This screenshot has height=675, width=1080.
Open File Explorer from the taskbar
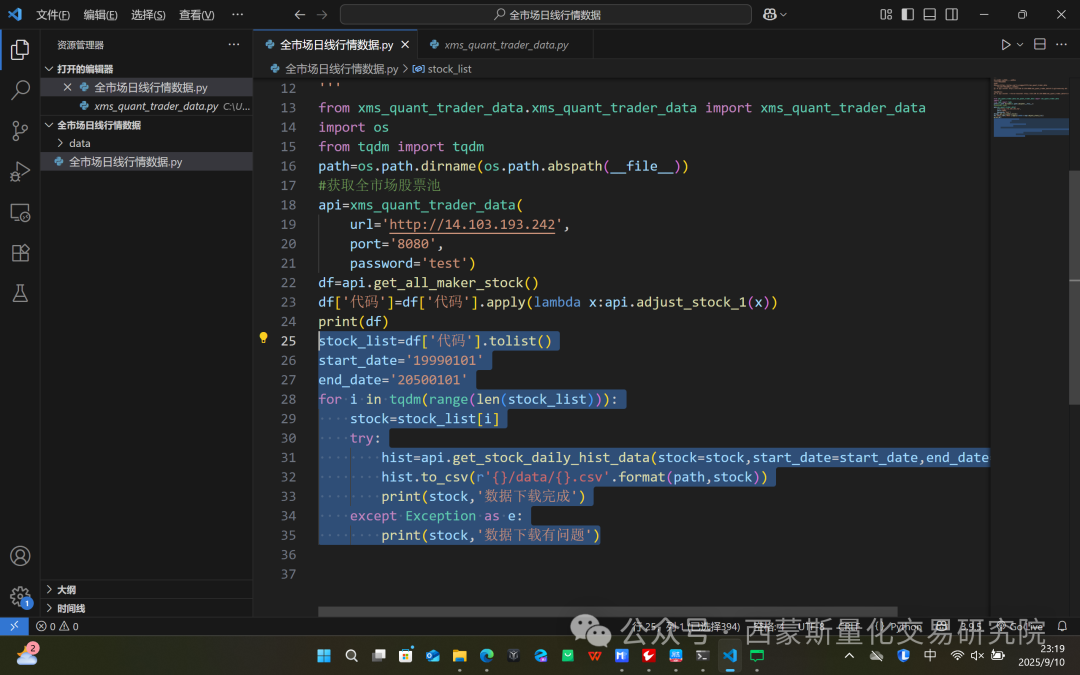pos(459,655)
